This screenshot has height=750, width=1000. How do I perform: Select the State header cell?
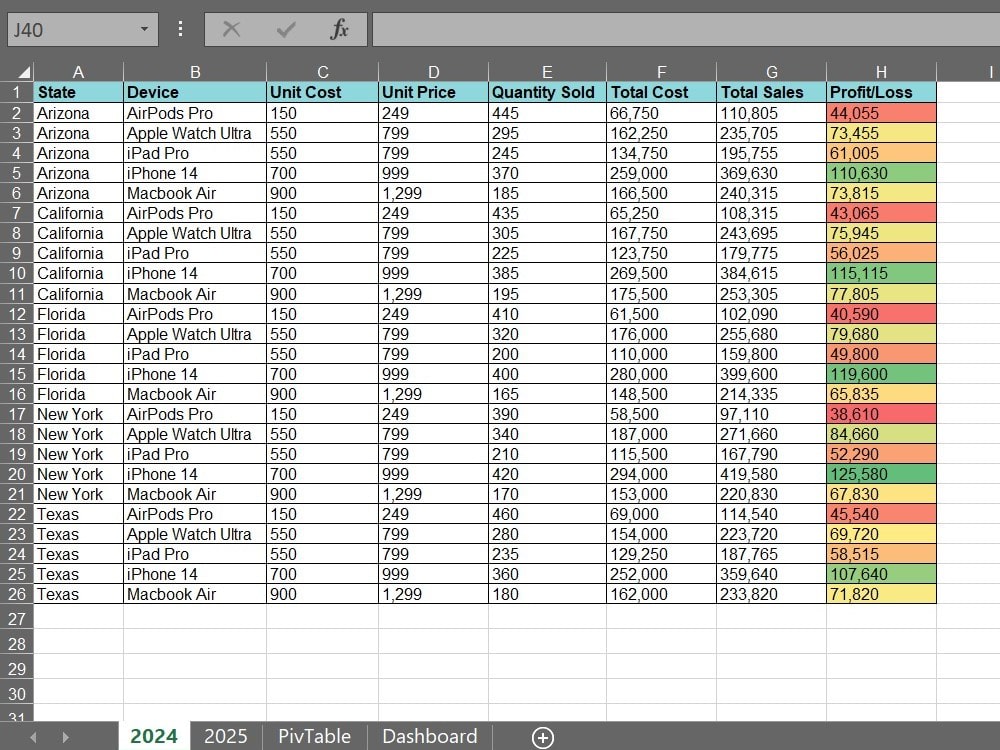point(78,92)
